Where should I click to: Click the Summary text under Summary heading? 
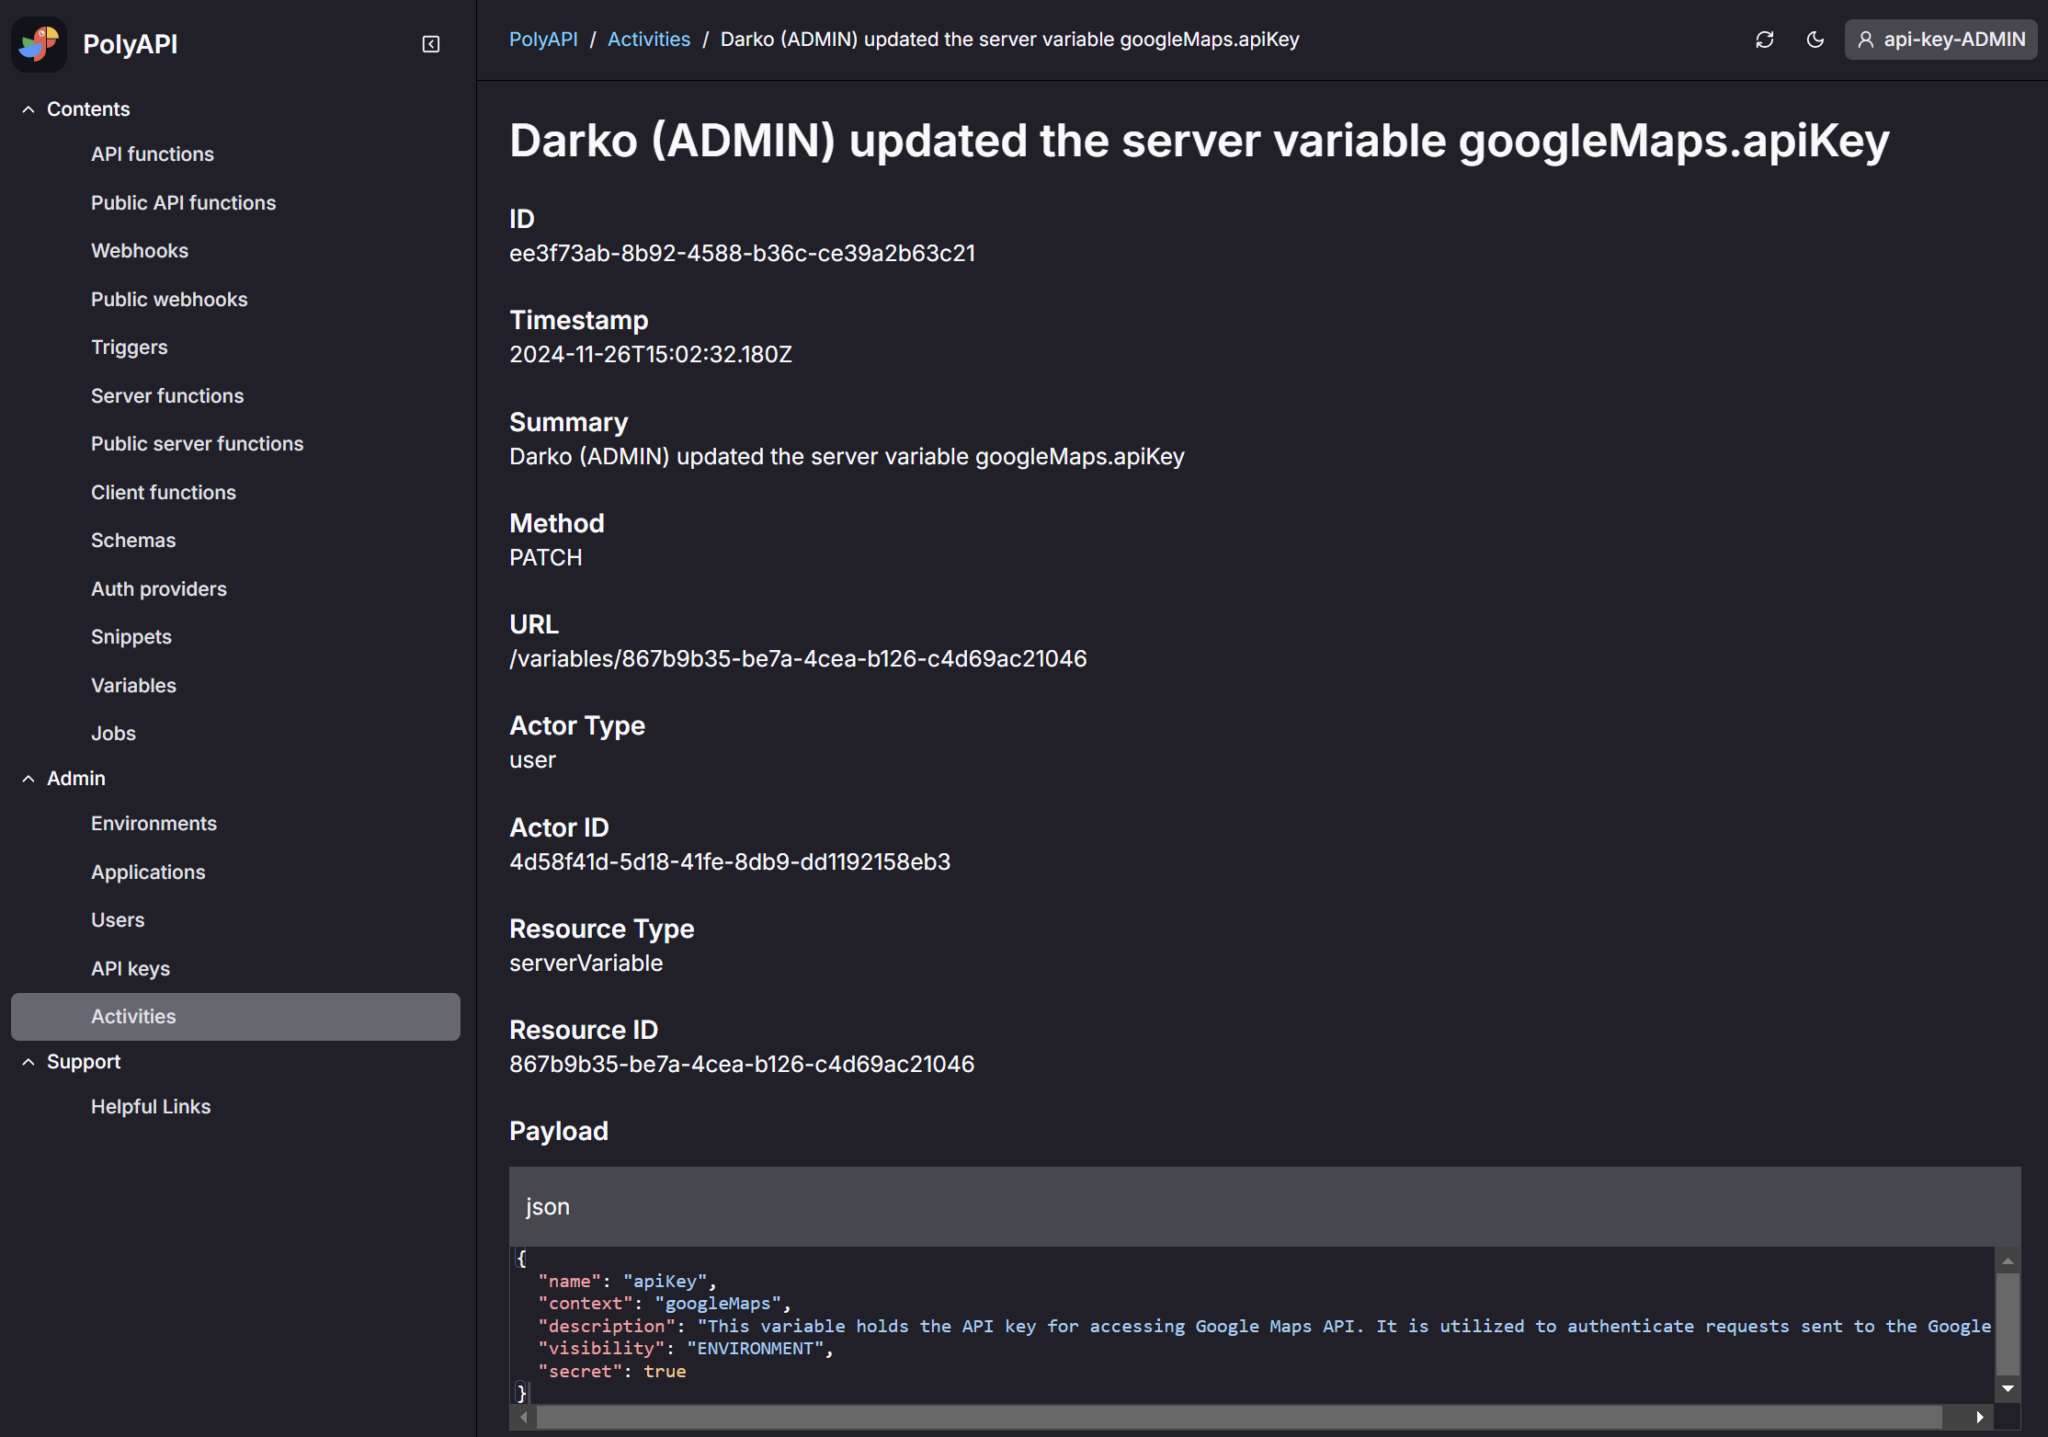pyautogui.click(x=847, y=456)
